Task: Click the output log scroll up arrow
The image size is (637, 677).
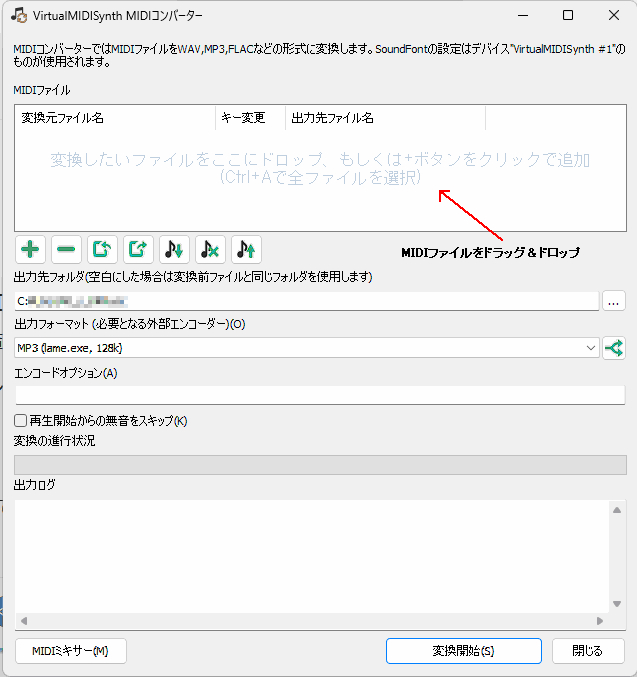Action: point(617,510)
